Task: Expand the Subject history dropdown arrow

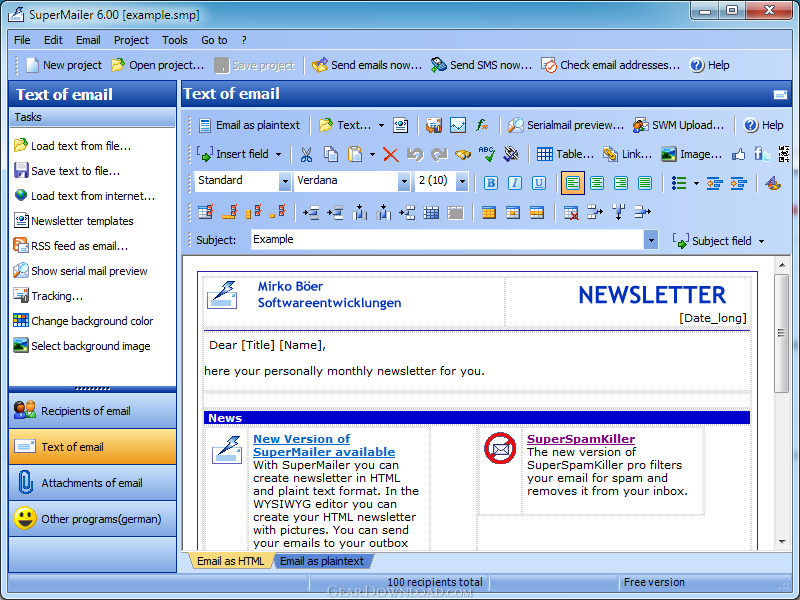Action: pyautogui.click(x=651, y=240)
